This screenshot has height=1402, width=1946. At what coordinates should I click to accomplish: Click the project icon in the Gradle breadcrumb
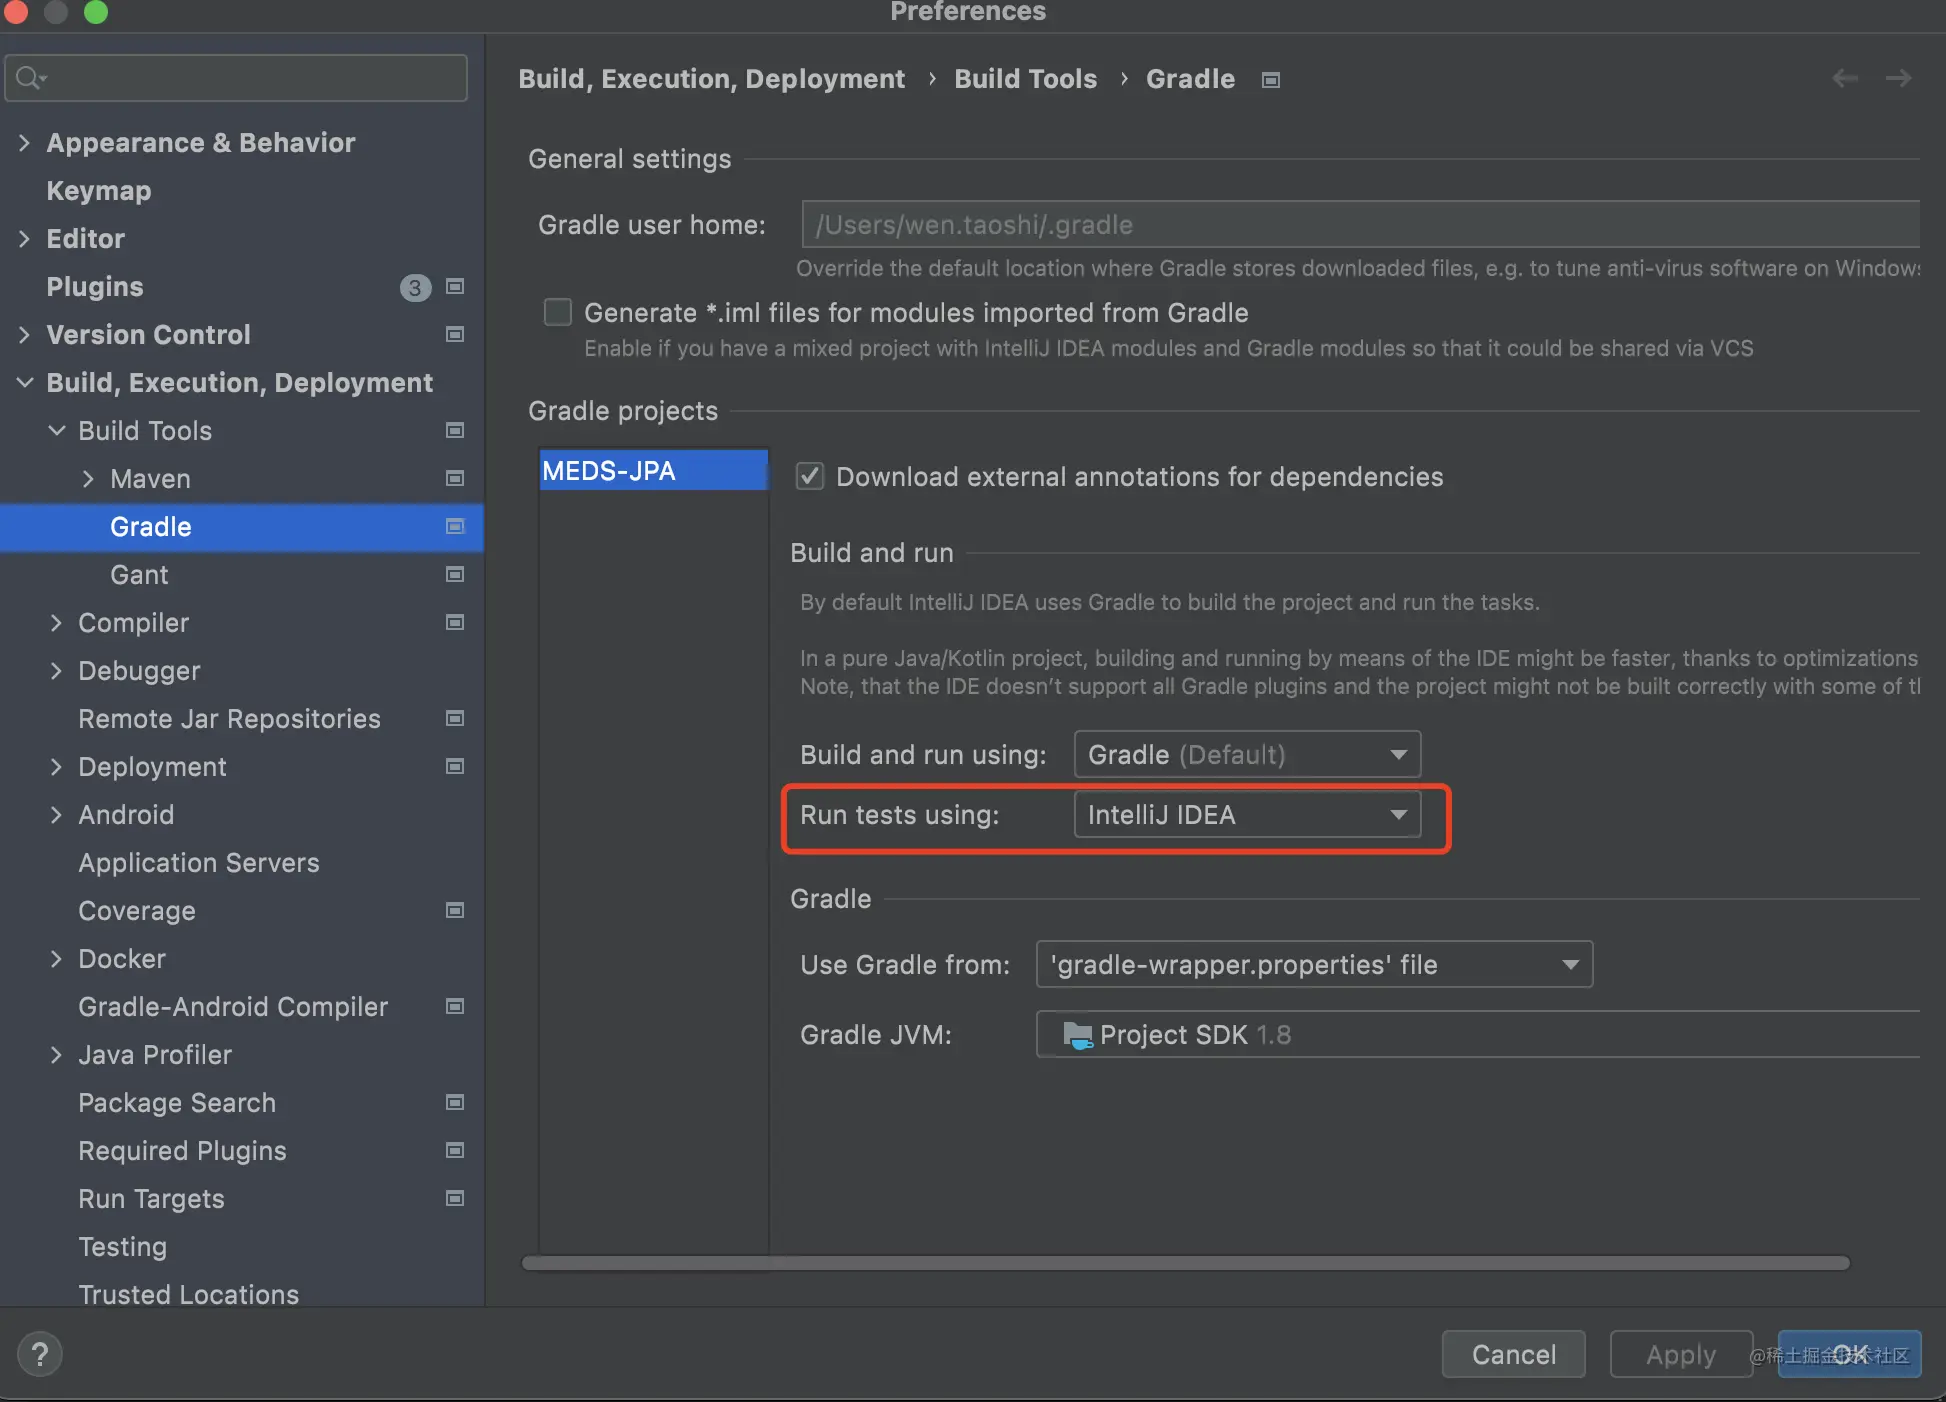1271,80
